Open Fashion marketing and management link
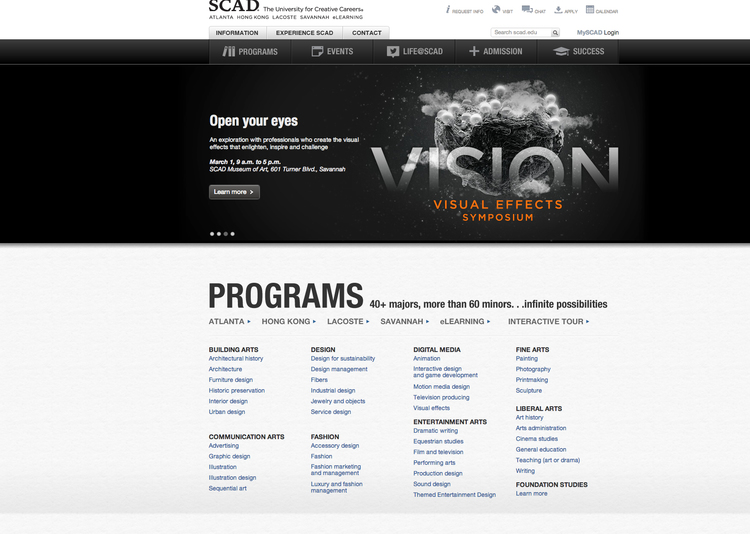This screenshot has height=534, width=750. pyautogui.click(x=336, y=470)
